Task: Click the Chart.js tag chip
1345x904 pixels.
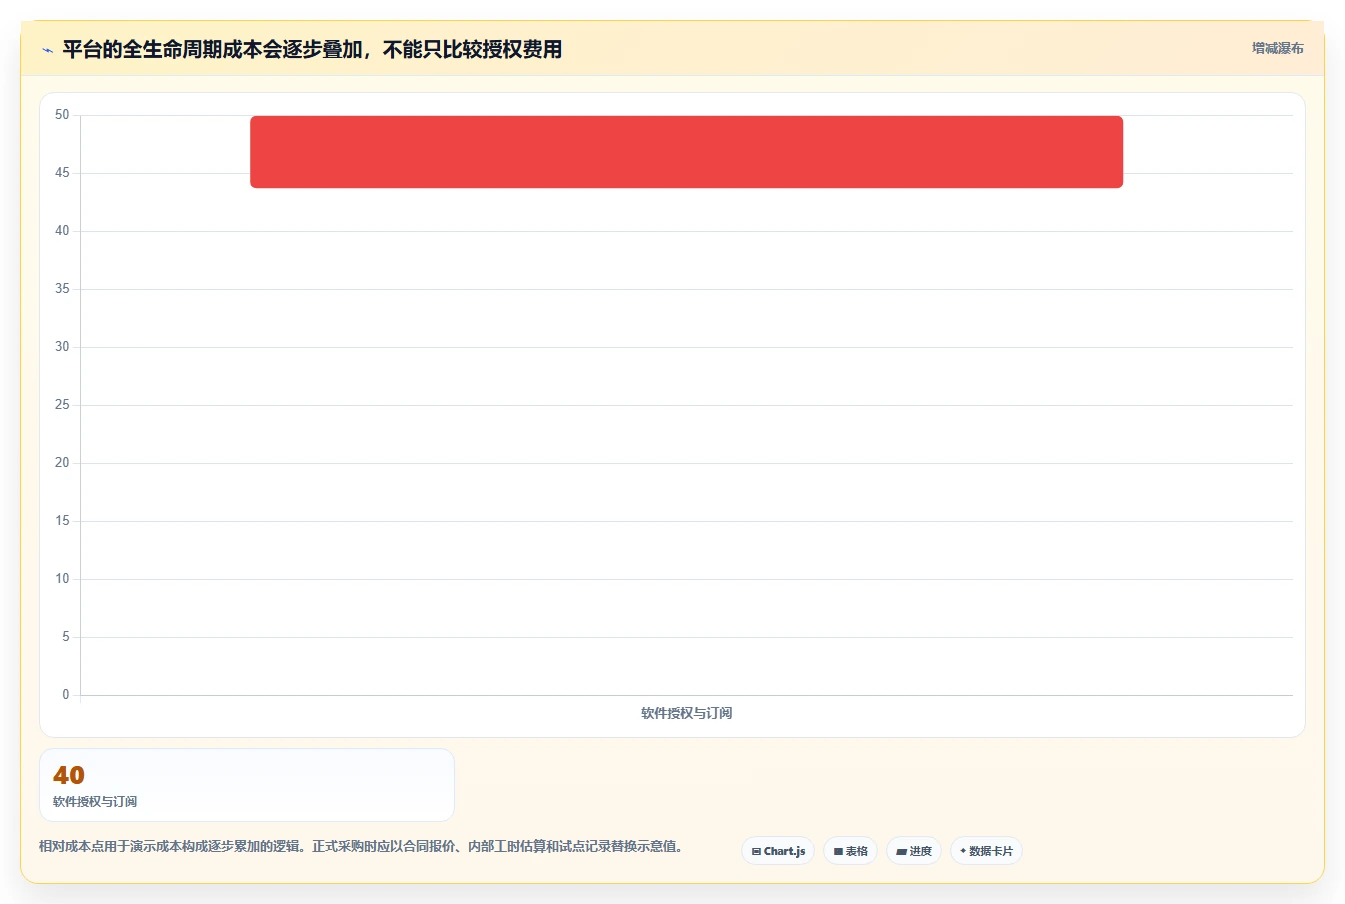Action: tap(778, 851)
